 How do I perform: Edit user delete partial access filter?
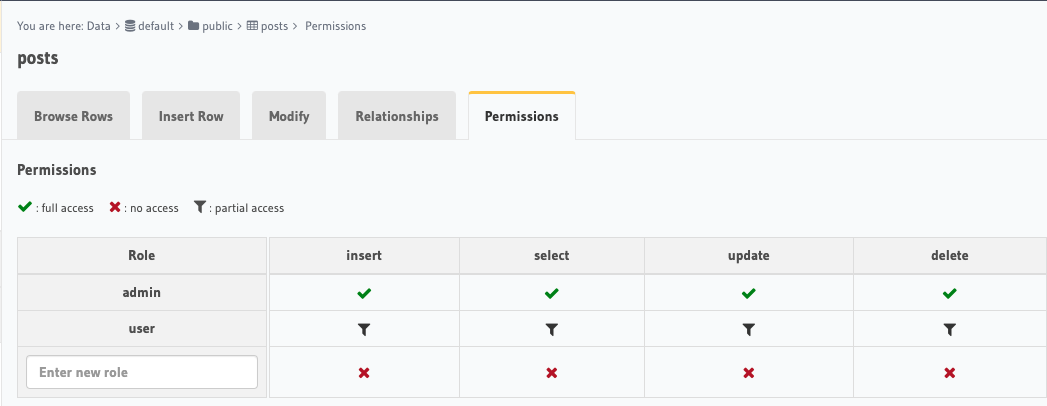(x=950, y=329)
